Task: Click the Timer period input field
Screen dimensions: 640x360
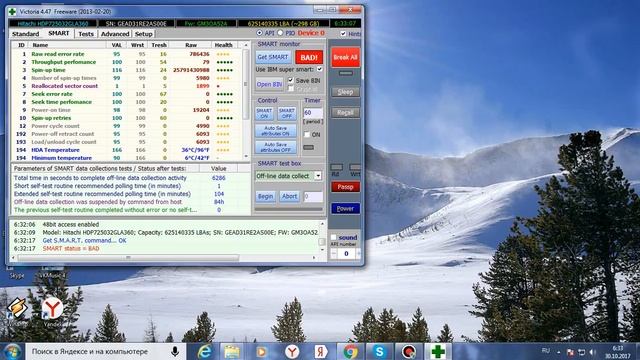Action: tap(313, 113)
